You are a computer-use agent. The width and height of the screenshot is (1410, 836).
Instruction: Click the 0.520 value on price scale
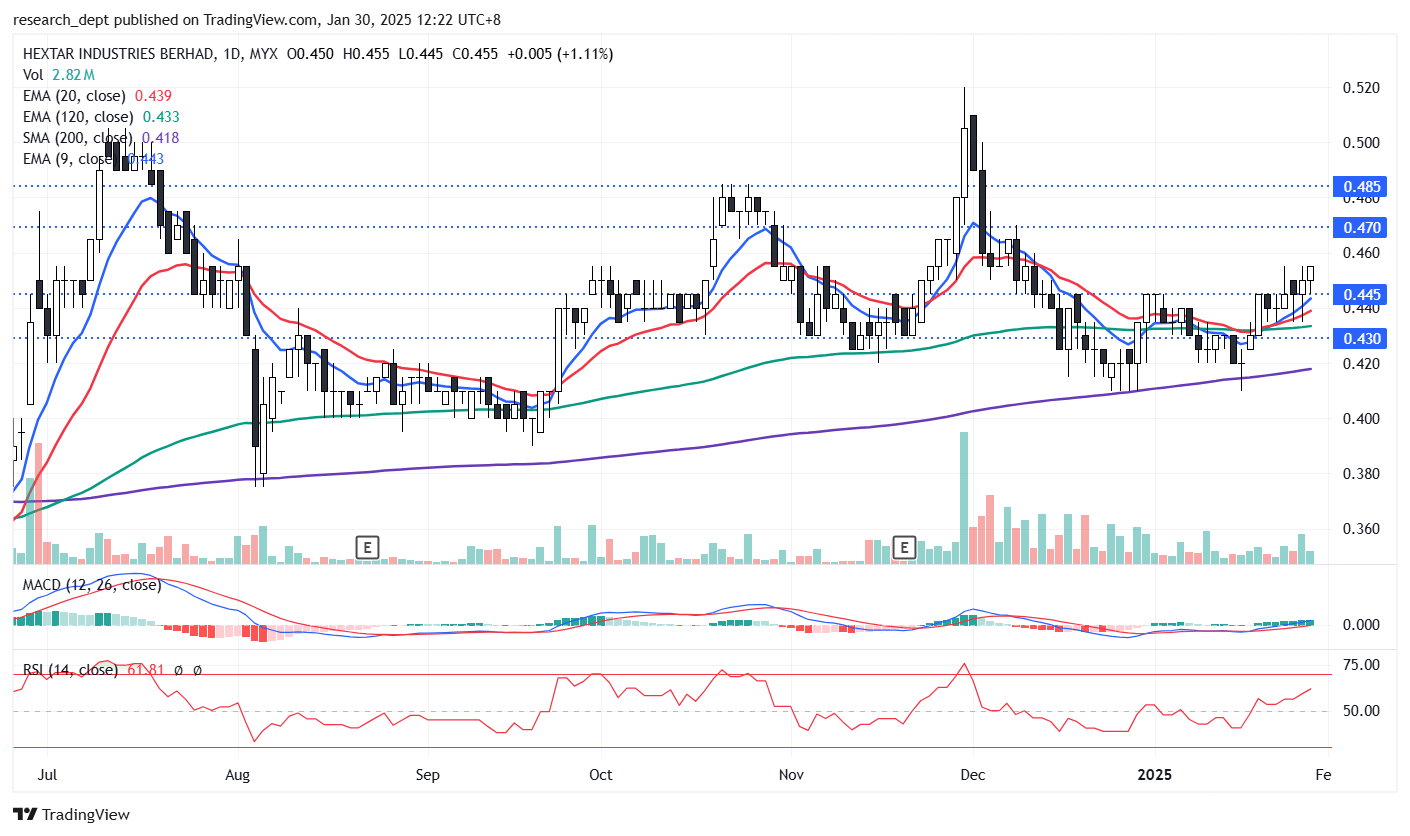pos(1361,88)
